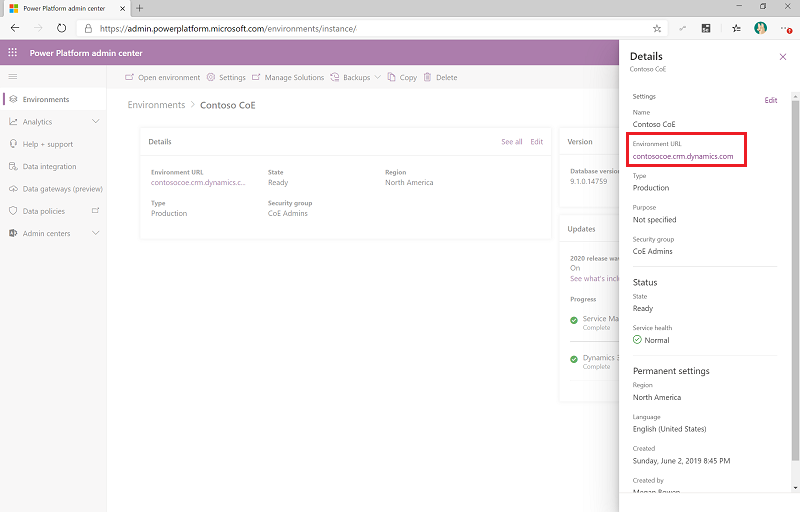Click the browser address bar URL
800x512 pixels.
[x=228, y=29]
